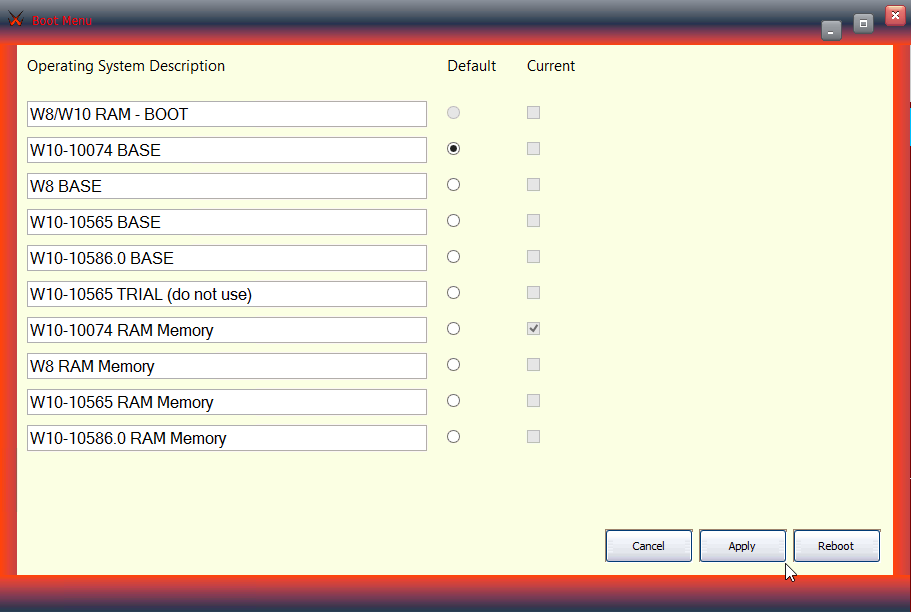911x612 pixels.
Task: Click the W10-10074 BASE description field
Action: point(227,150)
